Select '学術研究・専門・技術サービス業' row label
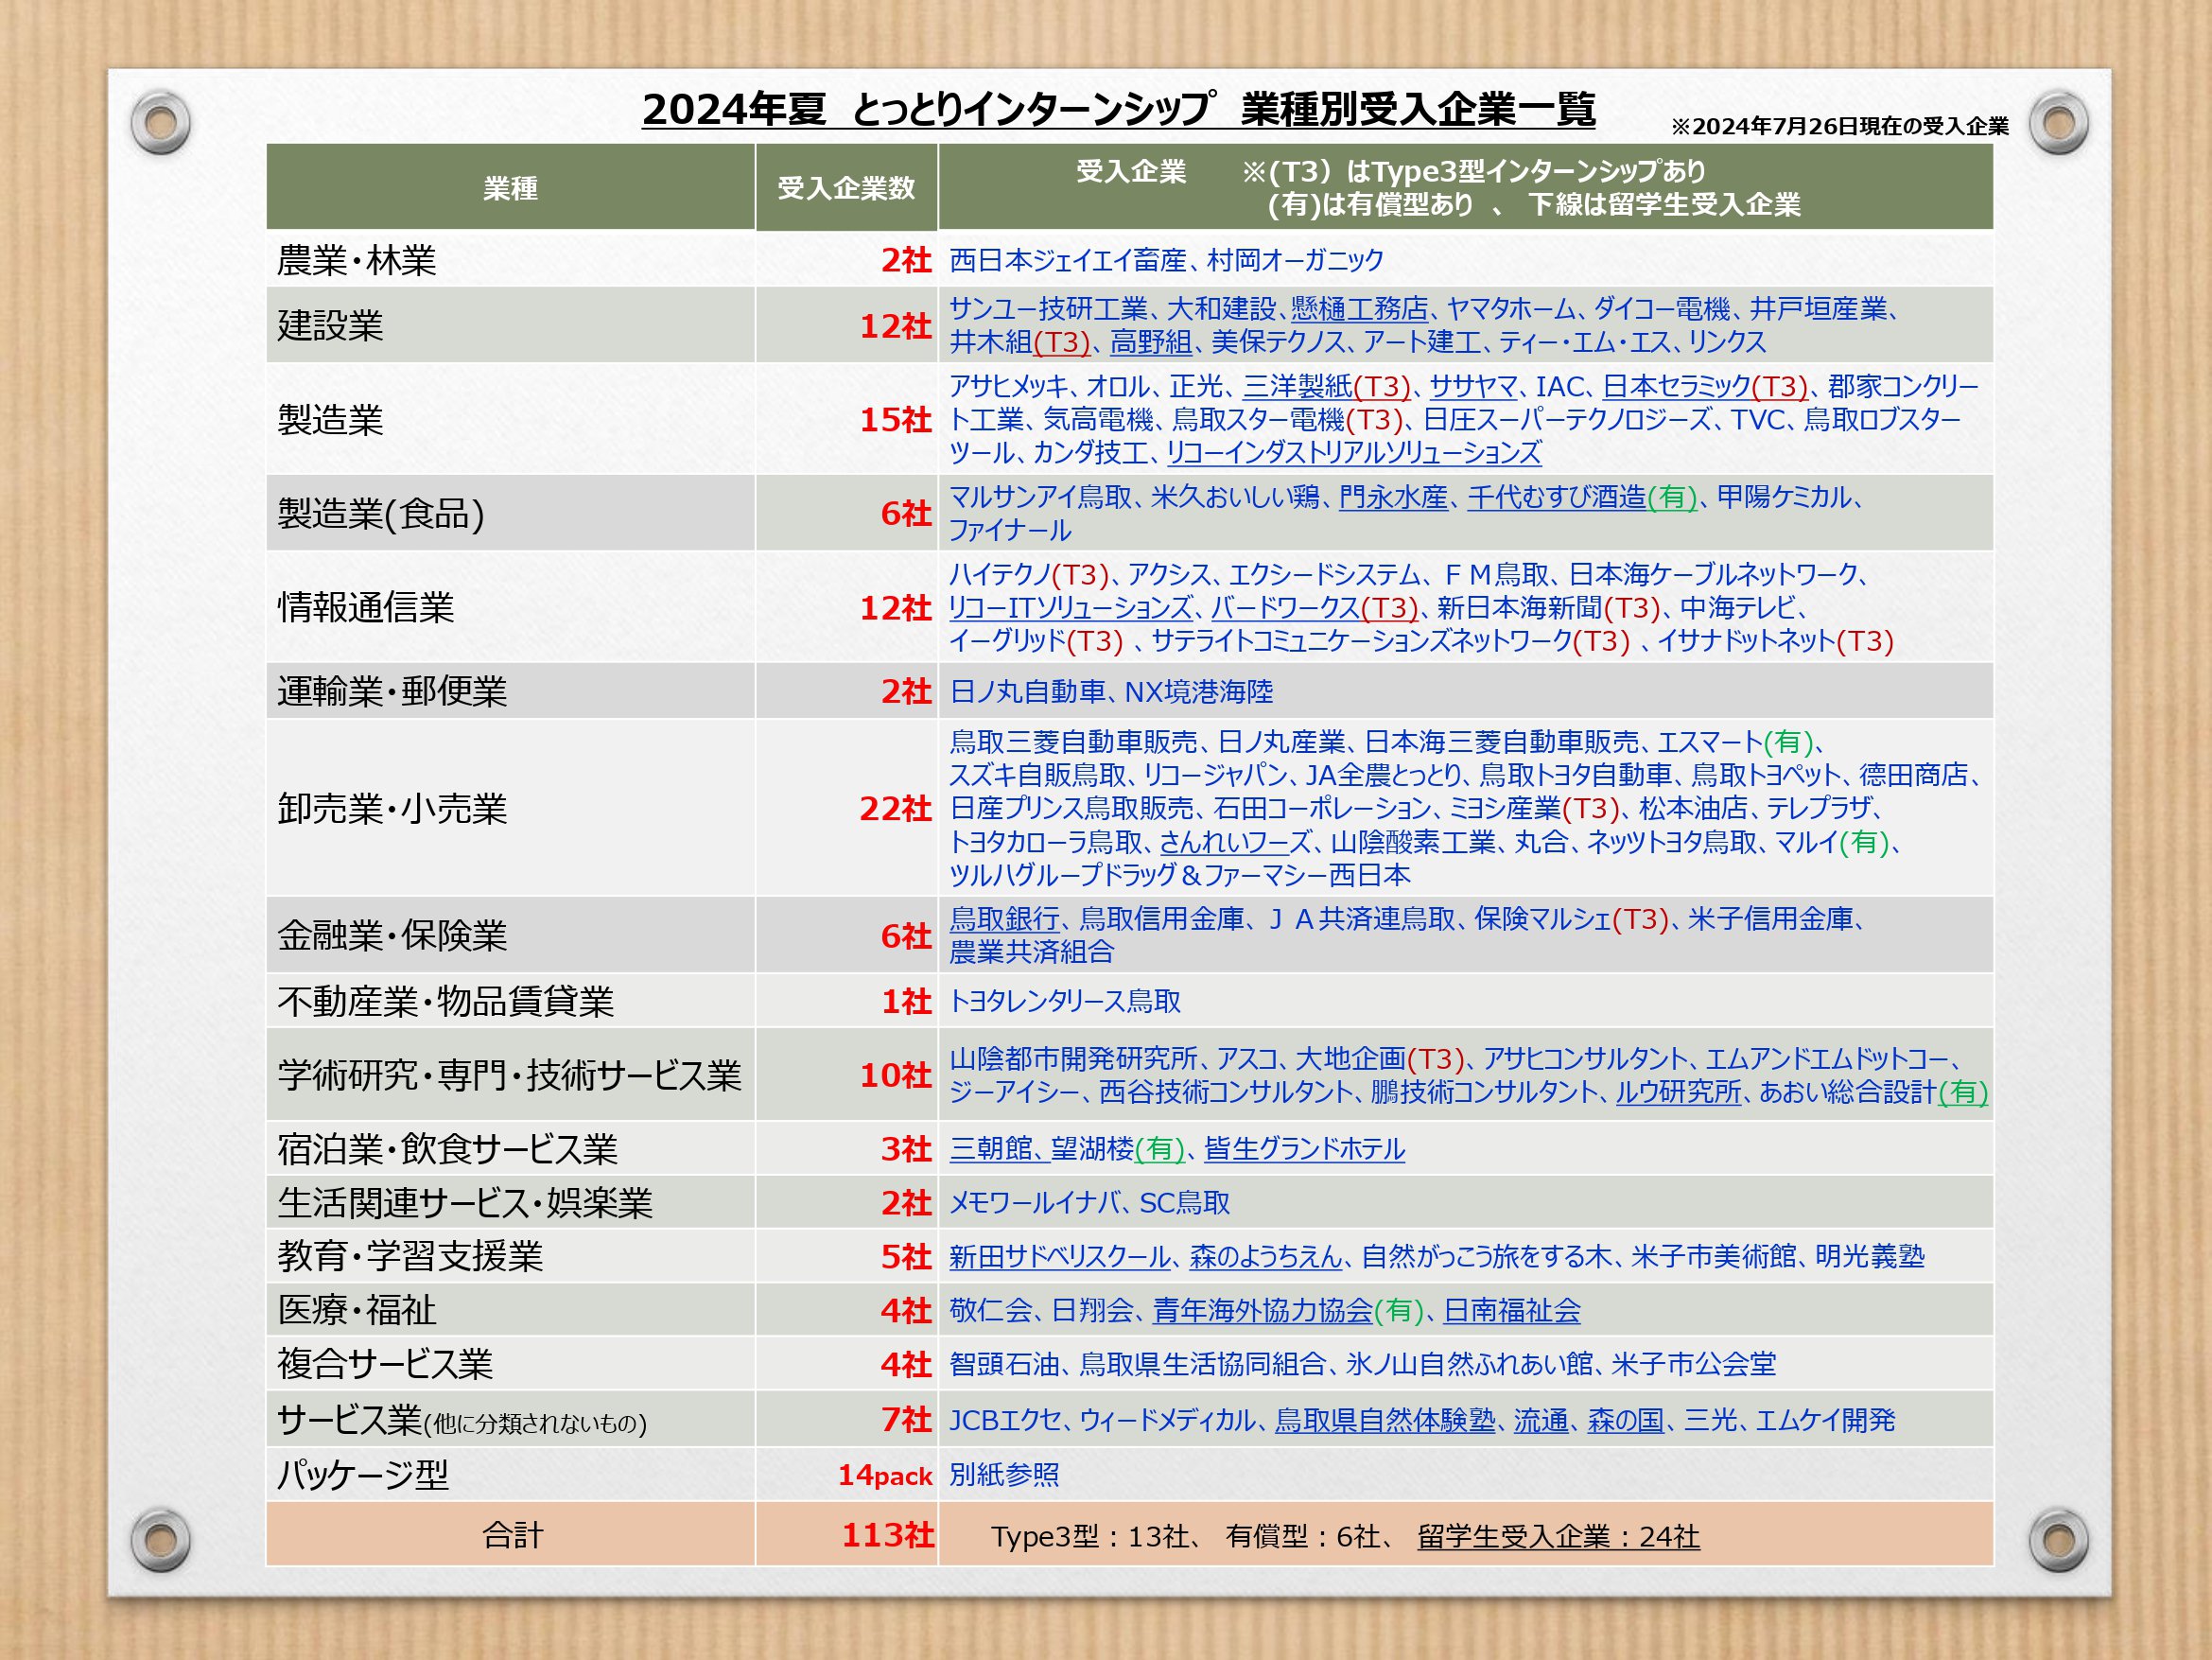Image resolution: width=2212 pixels, height=1660 pixels. click(510, 1075)
